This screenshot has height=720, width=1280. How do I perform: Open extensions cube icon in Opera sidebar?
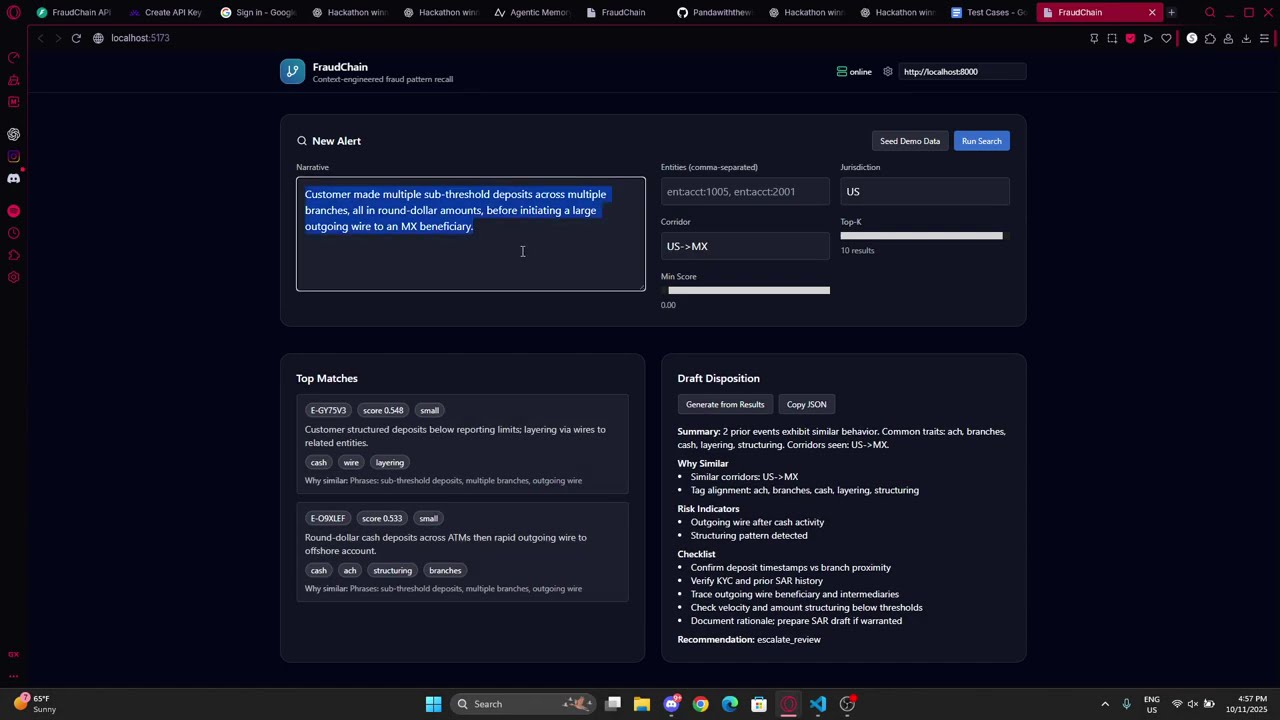click(13, 255)
